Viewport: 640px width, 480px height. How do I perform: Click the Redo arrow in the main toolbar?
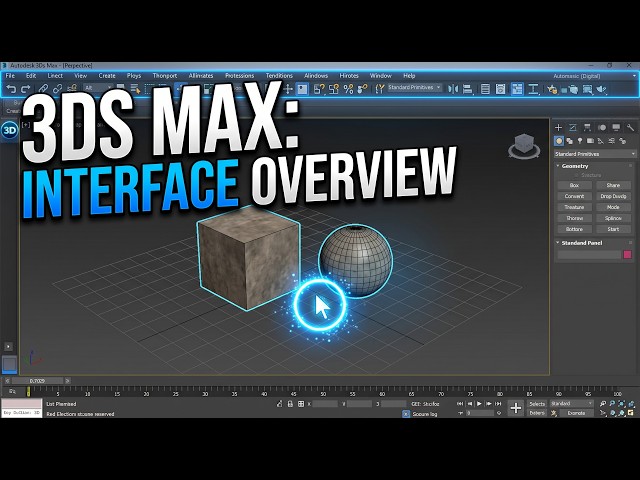coord(25,89)
